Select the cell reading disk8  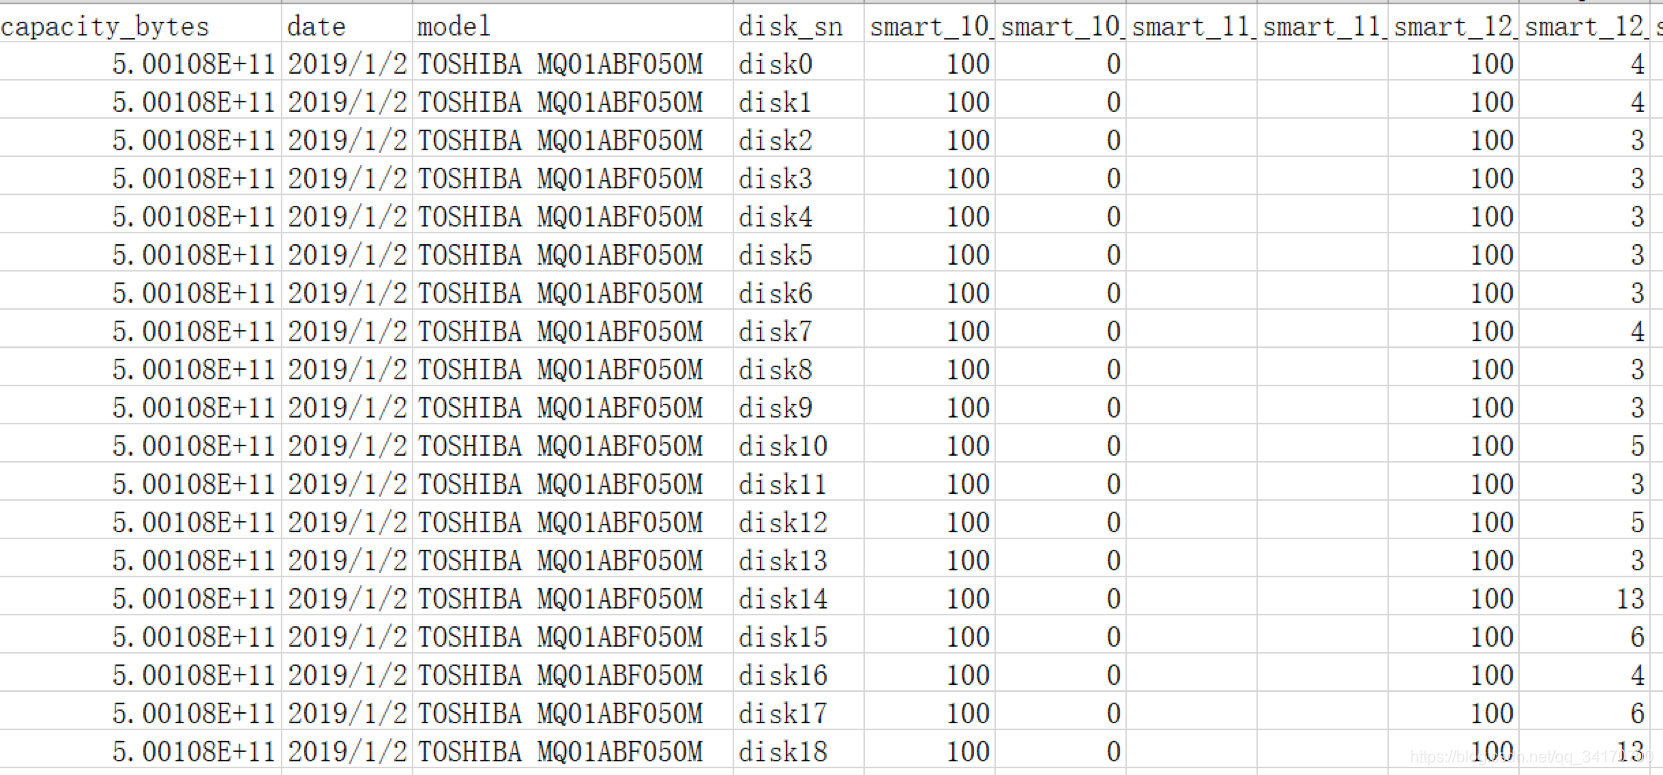[x=798, y=369]
